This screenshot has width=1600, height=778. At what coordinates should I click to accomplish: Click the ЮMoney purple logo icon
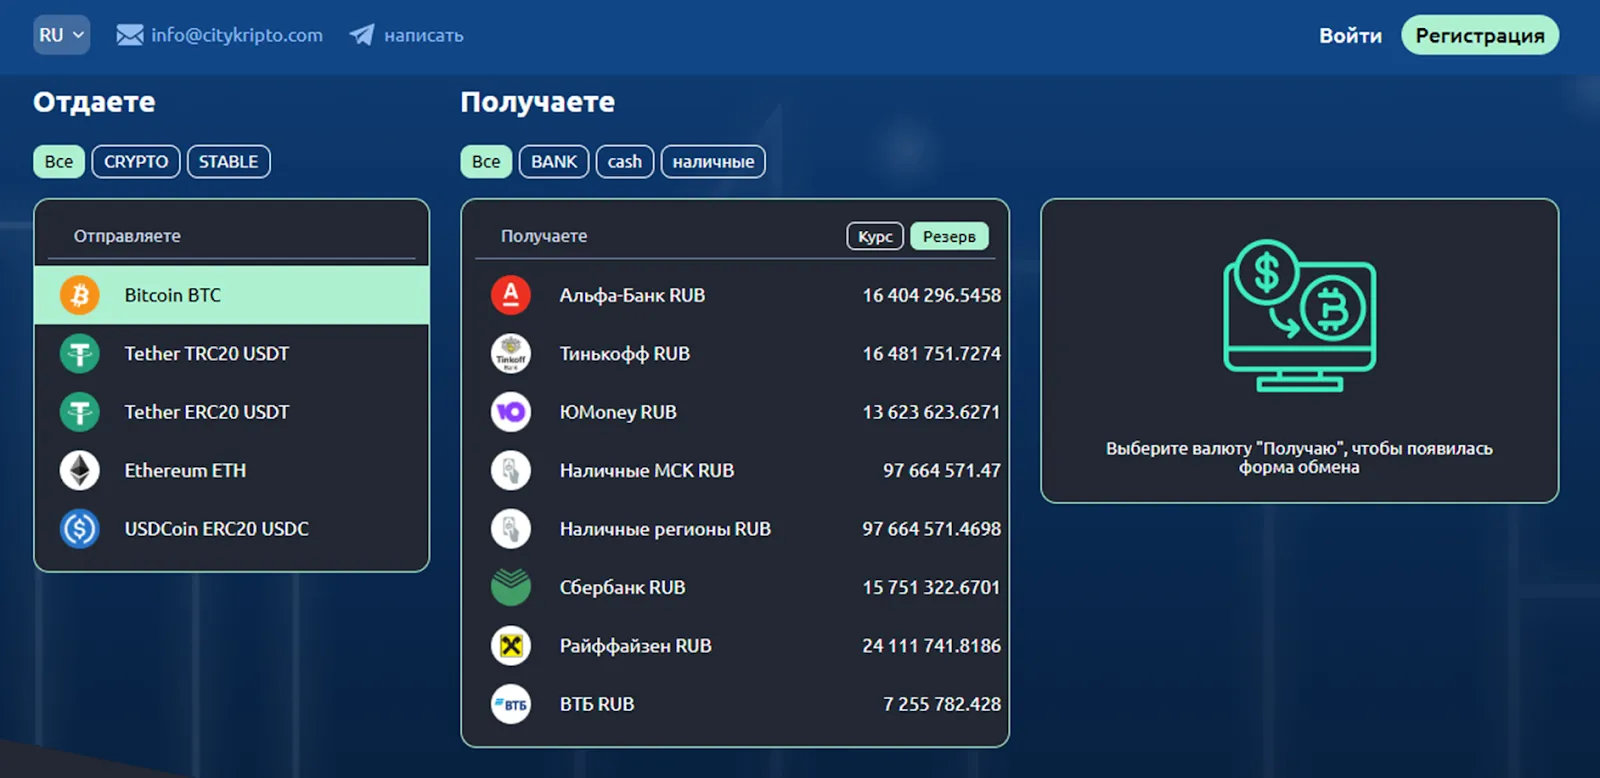pos(511,412)
